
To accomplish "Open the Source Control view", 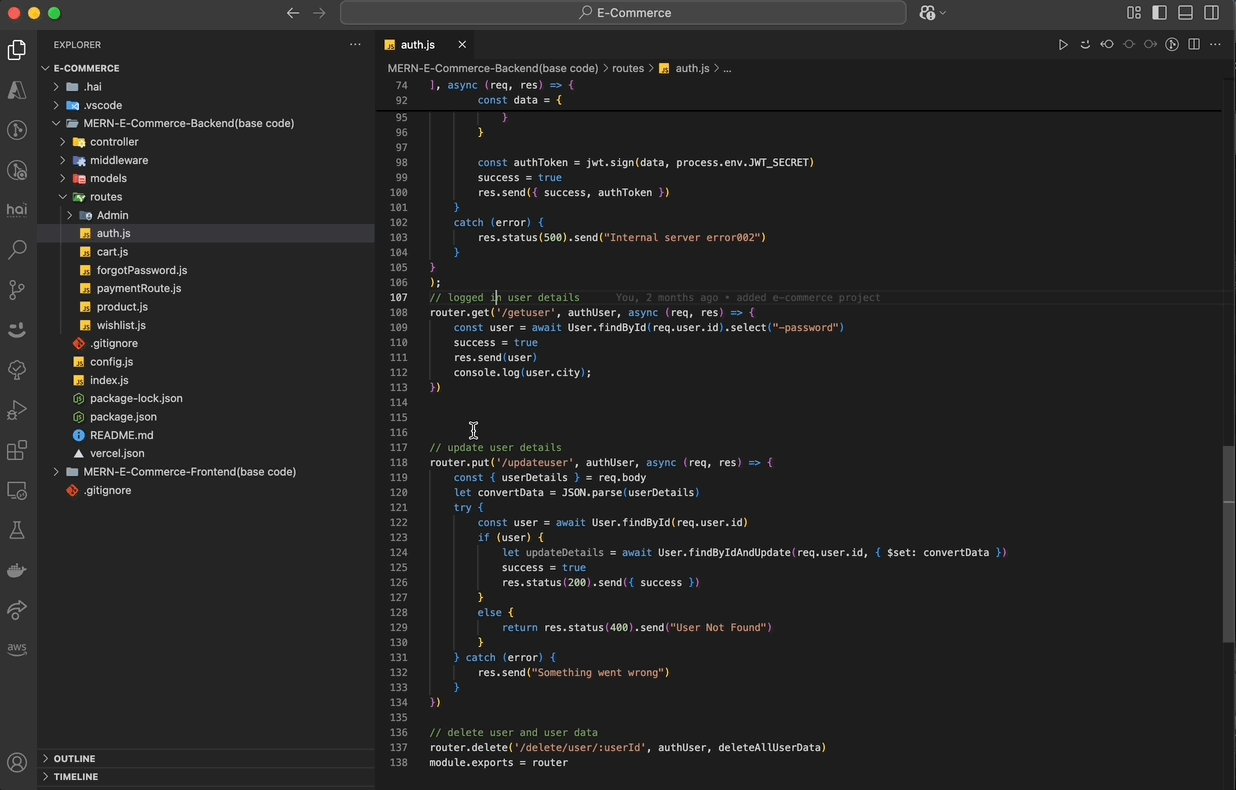I will pos(17,290).
